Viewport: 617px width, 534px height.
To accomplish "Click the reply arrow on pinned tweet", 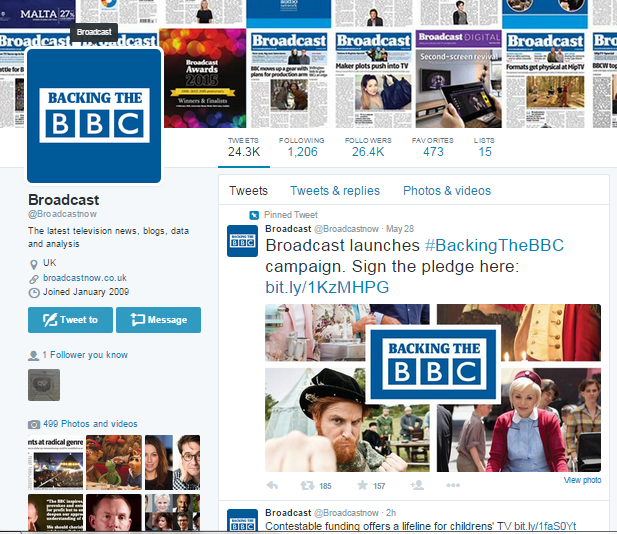I will coord(272,485).
